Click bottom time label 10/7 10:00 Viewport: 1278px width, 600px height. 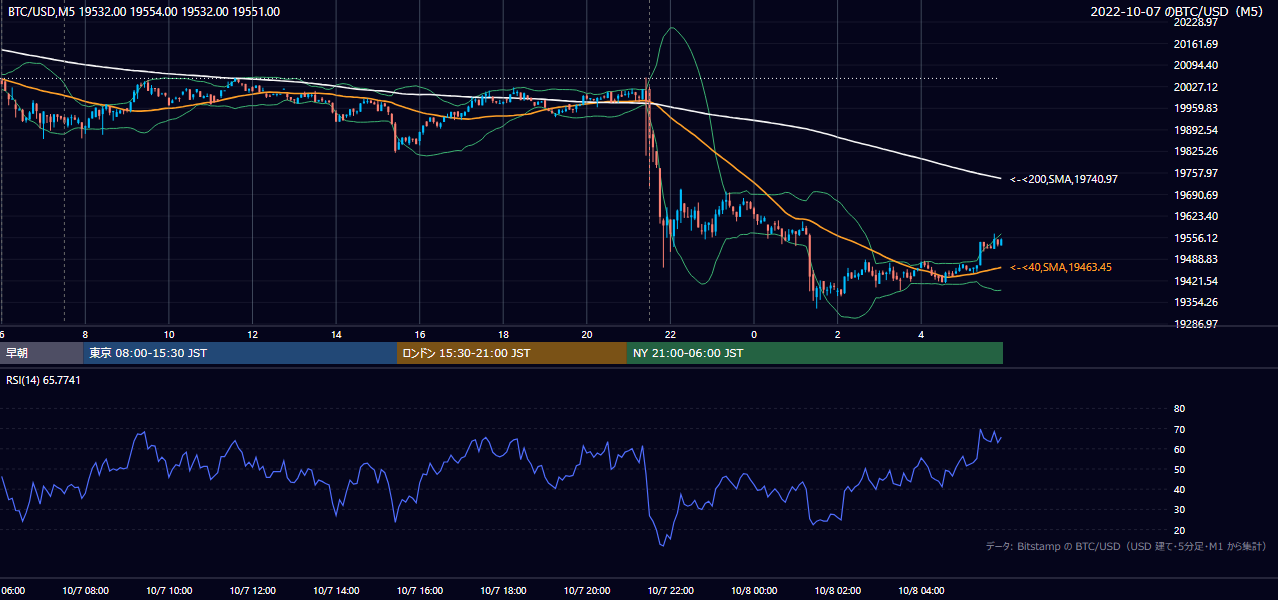pos(169,591)
